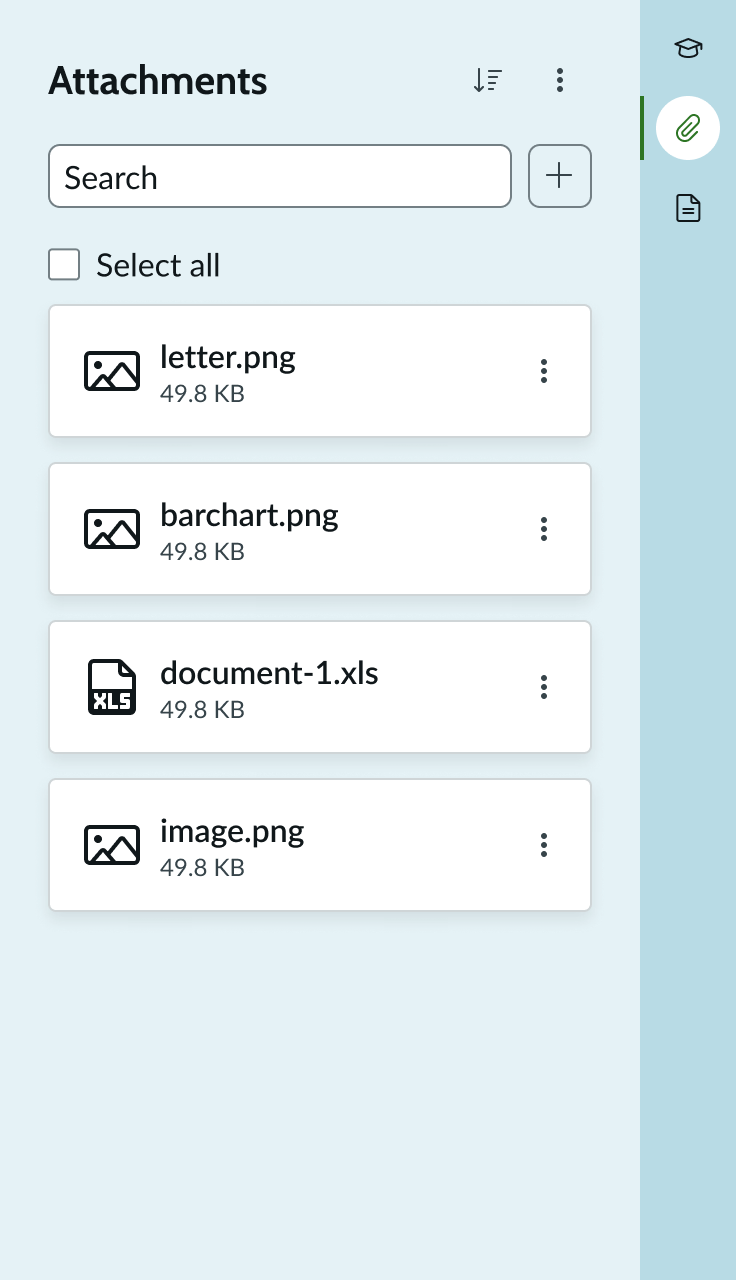Screen dimensions: 736x1280
Task: Open the Attachments header overflow menu
Action: pos(560,80)
